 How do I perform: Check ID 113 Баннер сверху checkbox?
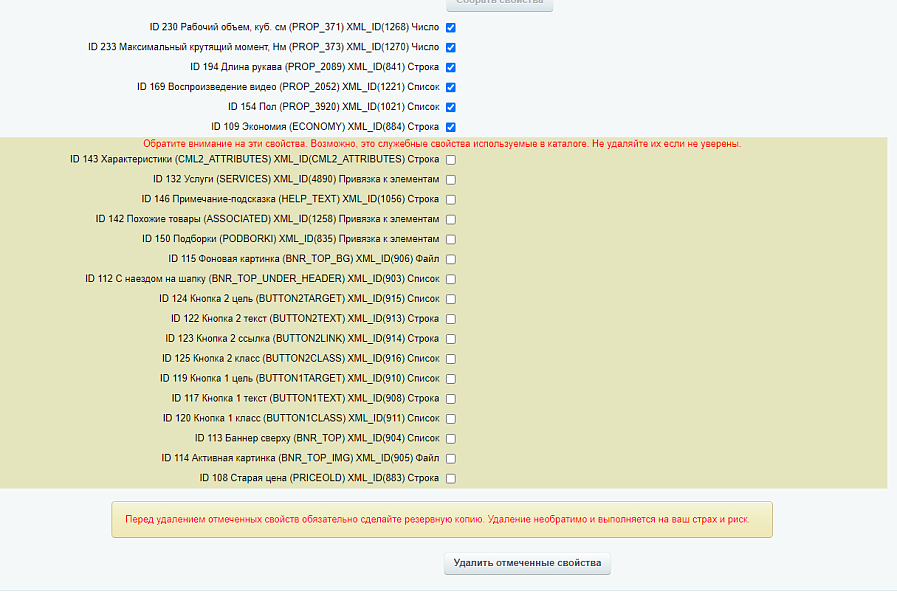tap(451, 439)
